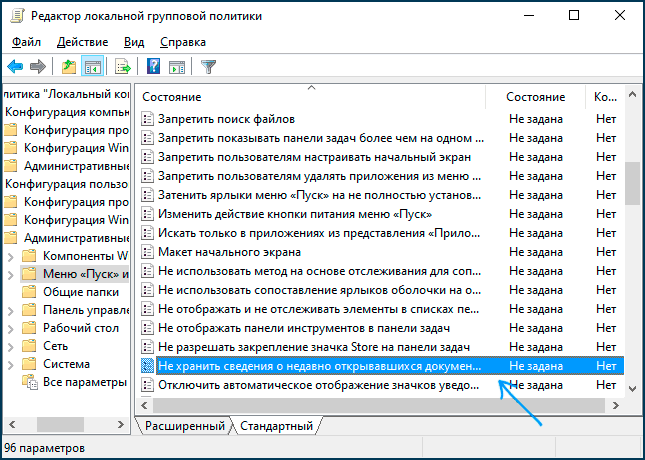Select the "Все параметры" tree item
This screenshot has width=645, height=460.
pos(85,382)
